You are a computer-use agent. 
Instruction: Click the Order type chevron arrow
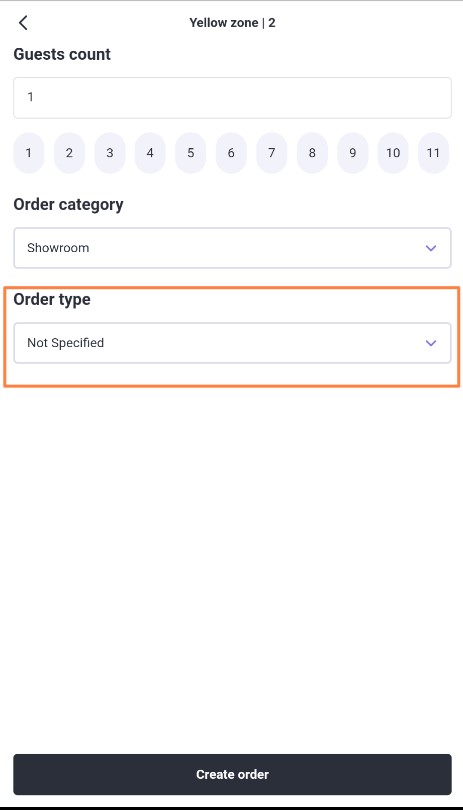[430, 343]
